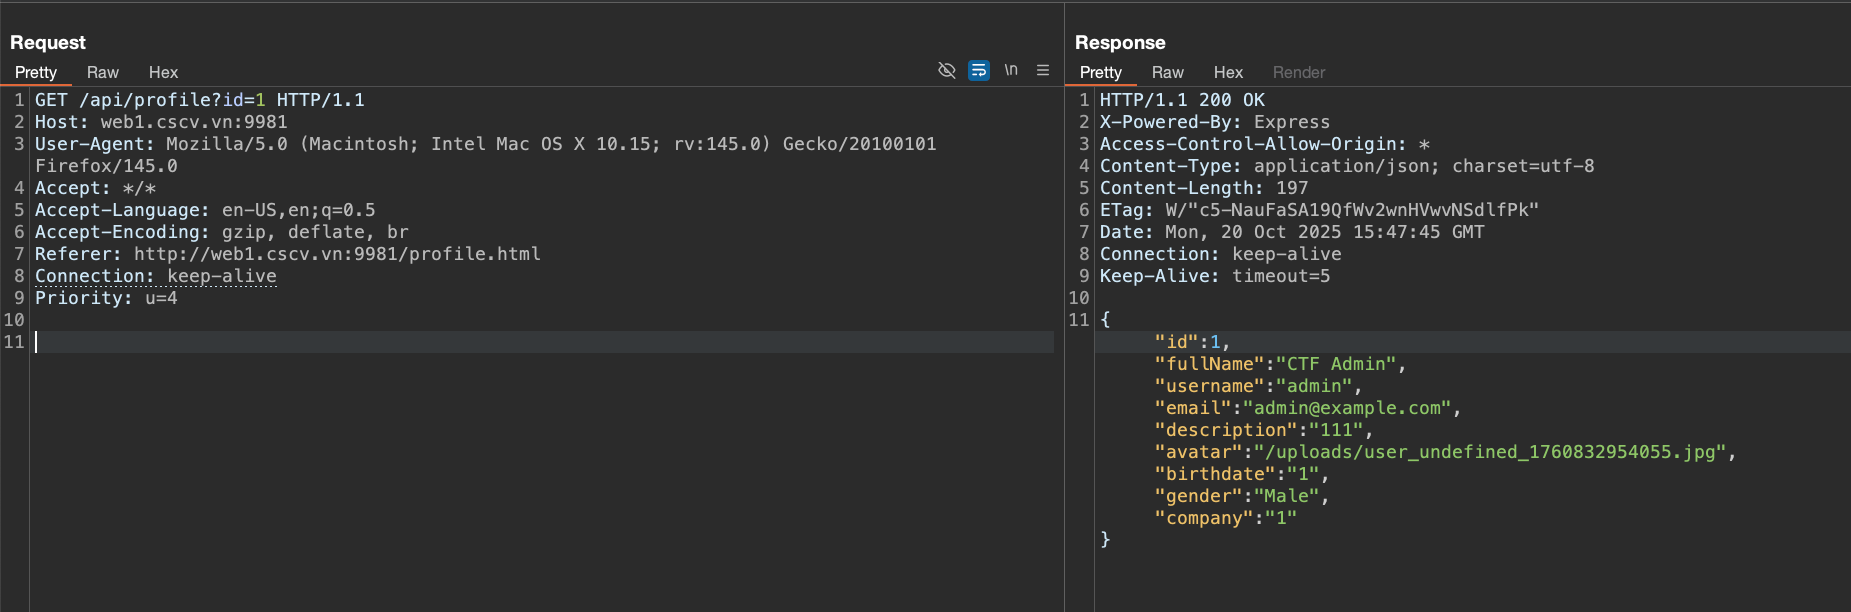This screenshot has width=1851, height=612.
Task: Click the HTTP/1.1 200 OK status line
Action: tap(1182, 100)
